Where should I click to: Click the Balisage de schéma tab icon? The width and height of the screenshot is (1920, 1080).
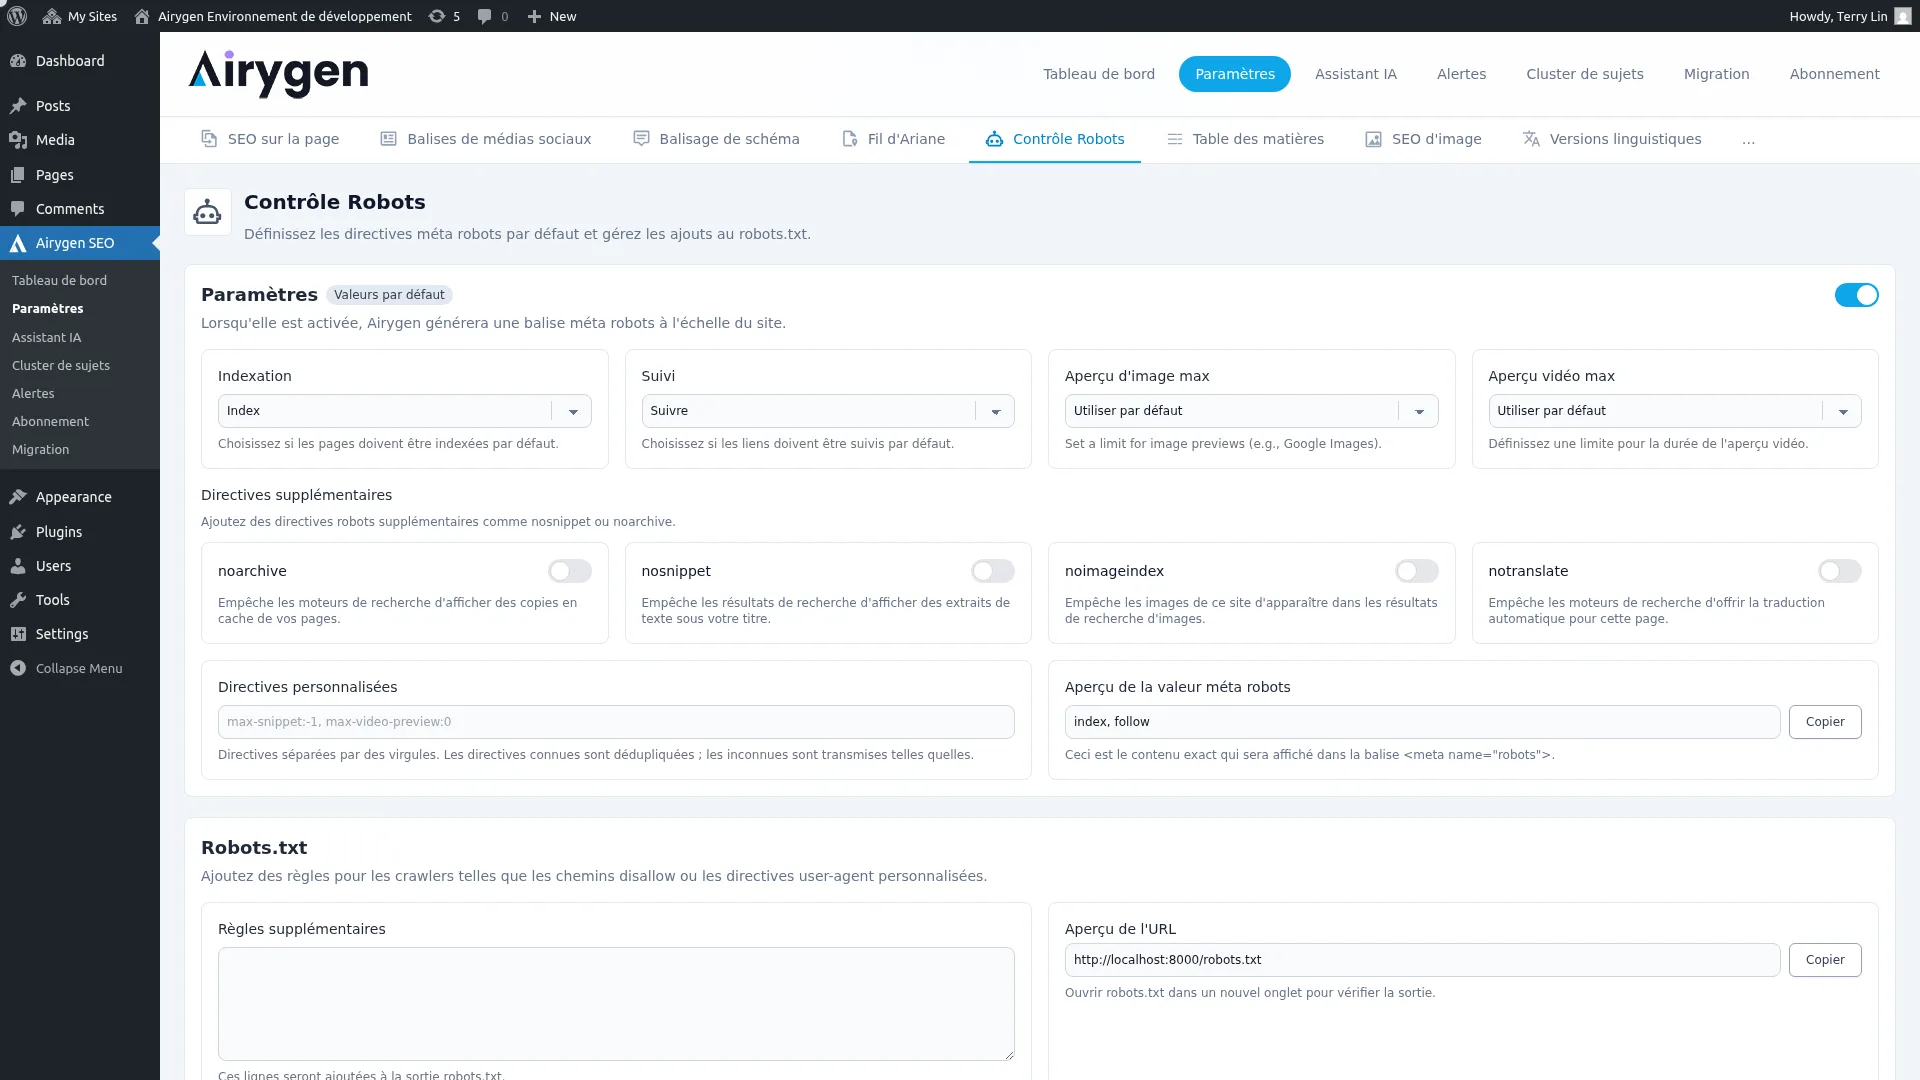[x=641, y=139]
